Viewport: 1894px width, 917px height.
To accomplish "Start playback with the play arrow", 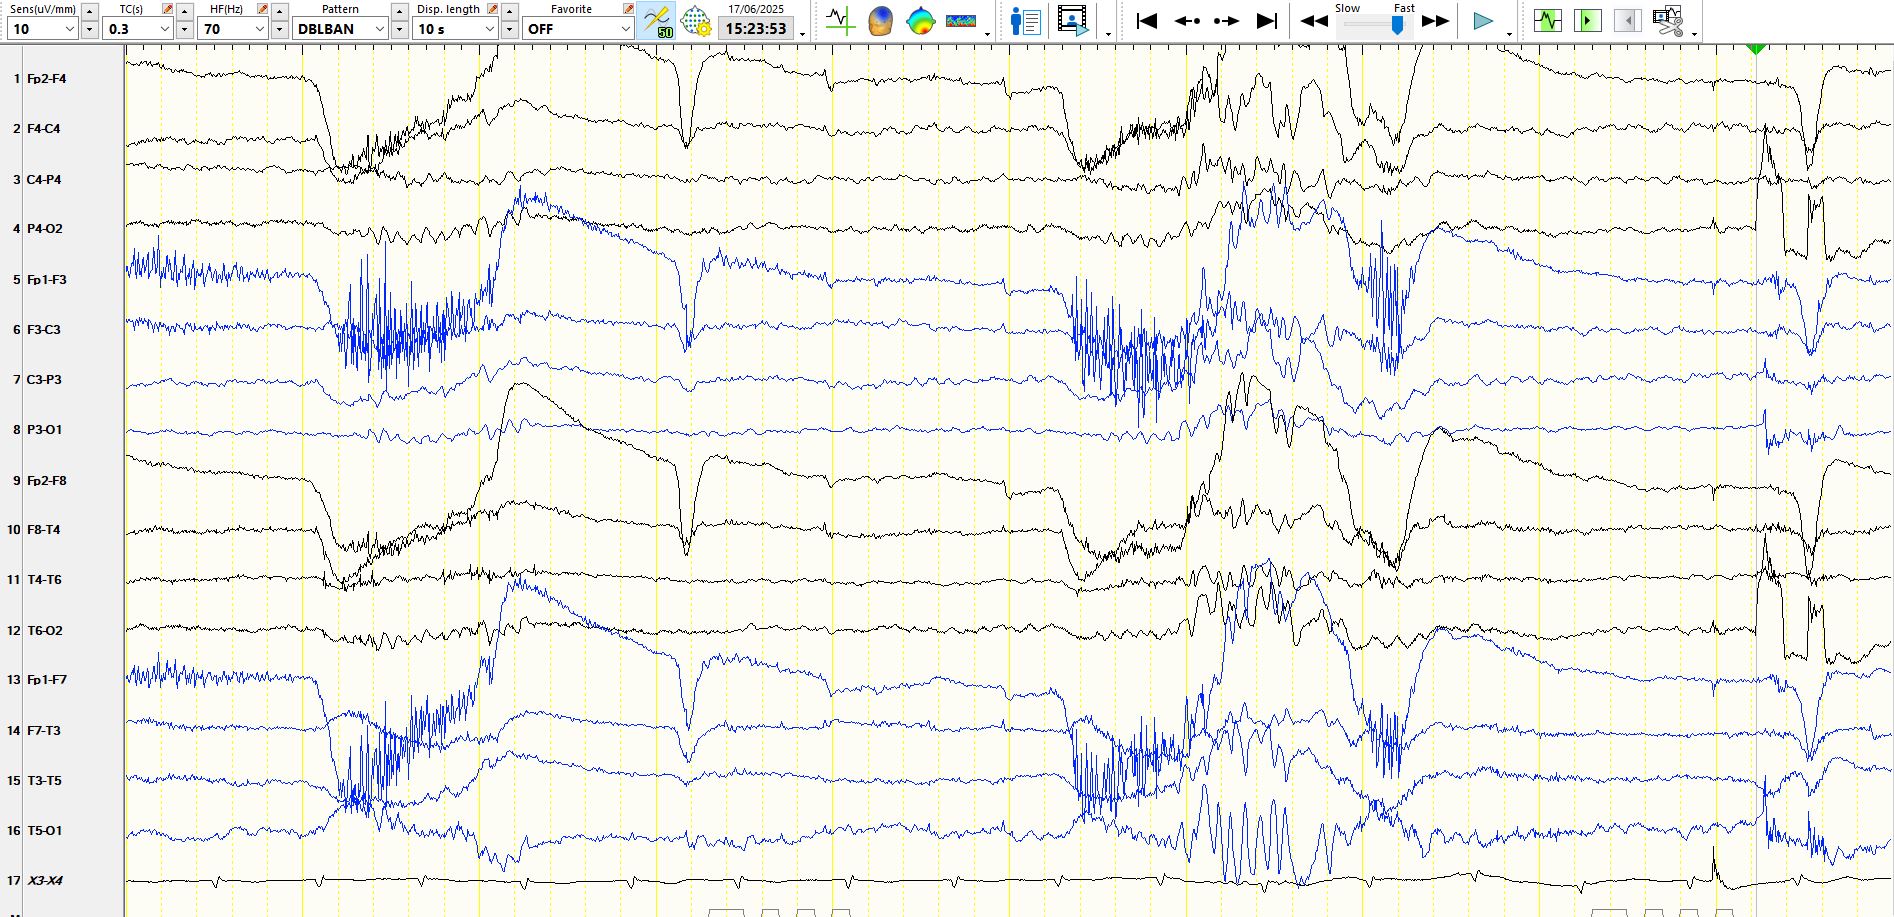I will [1483, 21].
